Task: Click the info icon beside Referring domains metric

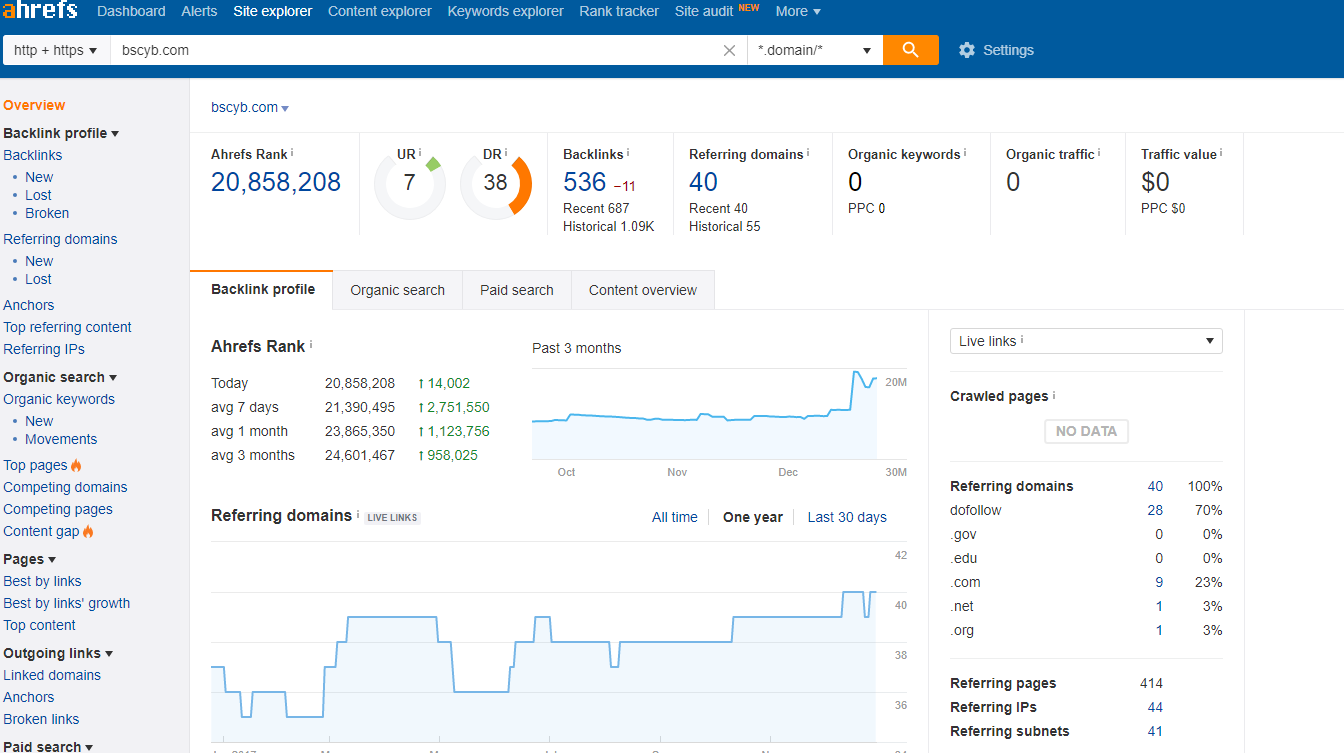Action: [x=808, y=152]
